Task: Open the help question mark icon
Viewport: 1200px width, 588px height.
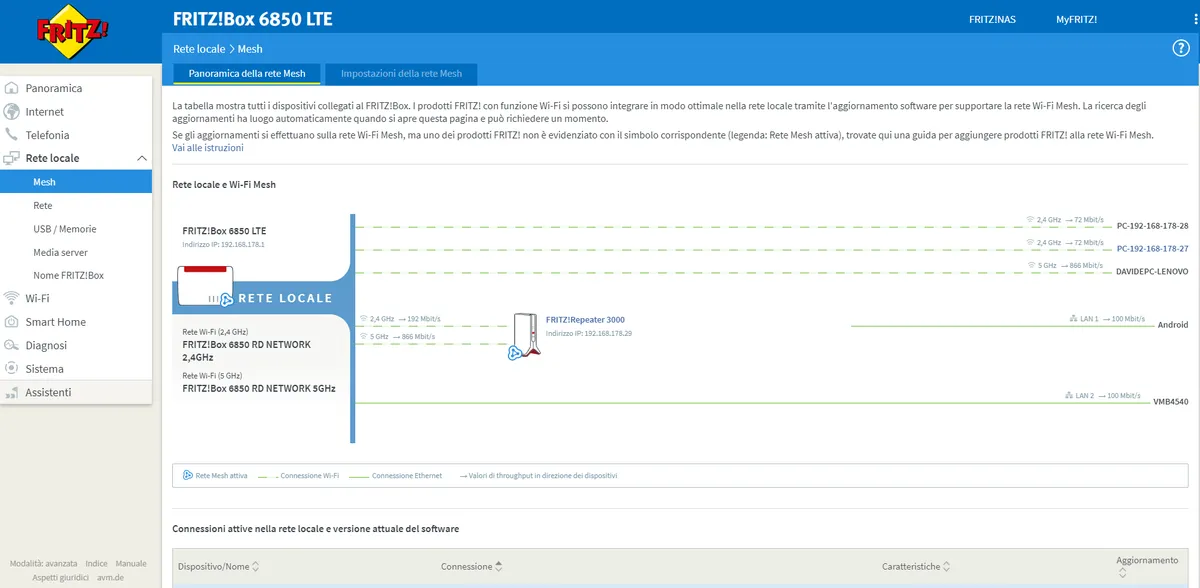Action: 1180,48
